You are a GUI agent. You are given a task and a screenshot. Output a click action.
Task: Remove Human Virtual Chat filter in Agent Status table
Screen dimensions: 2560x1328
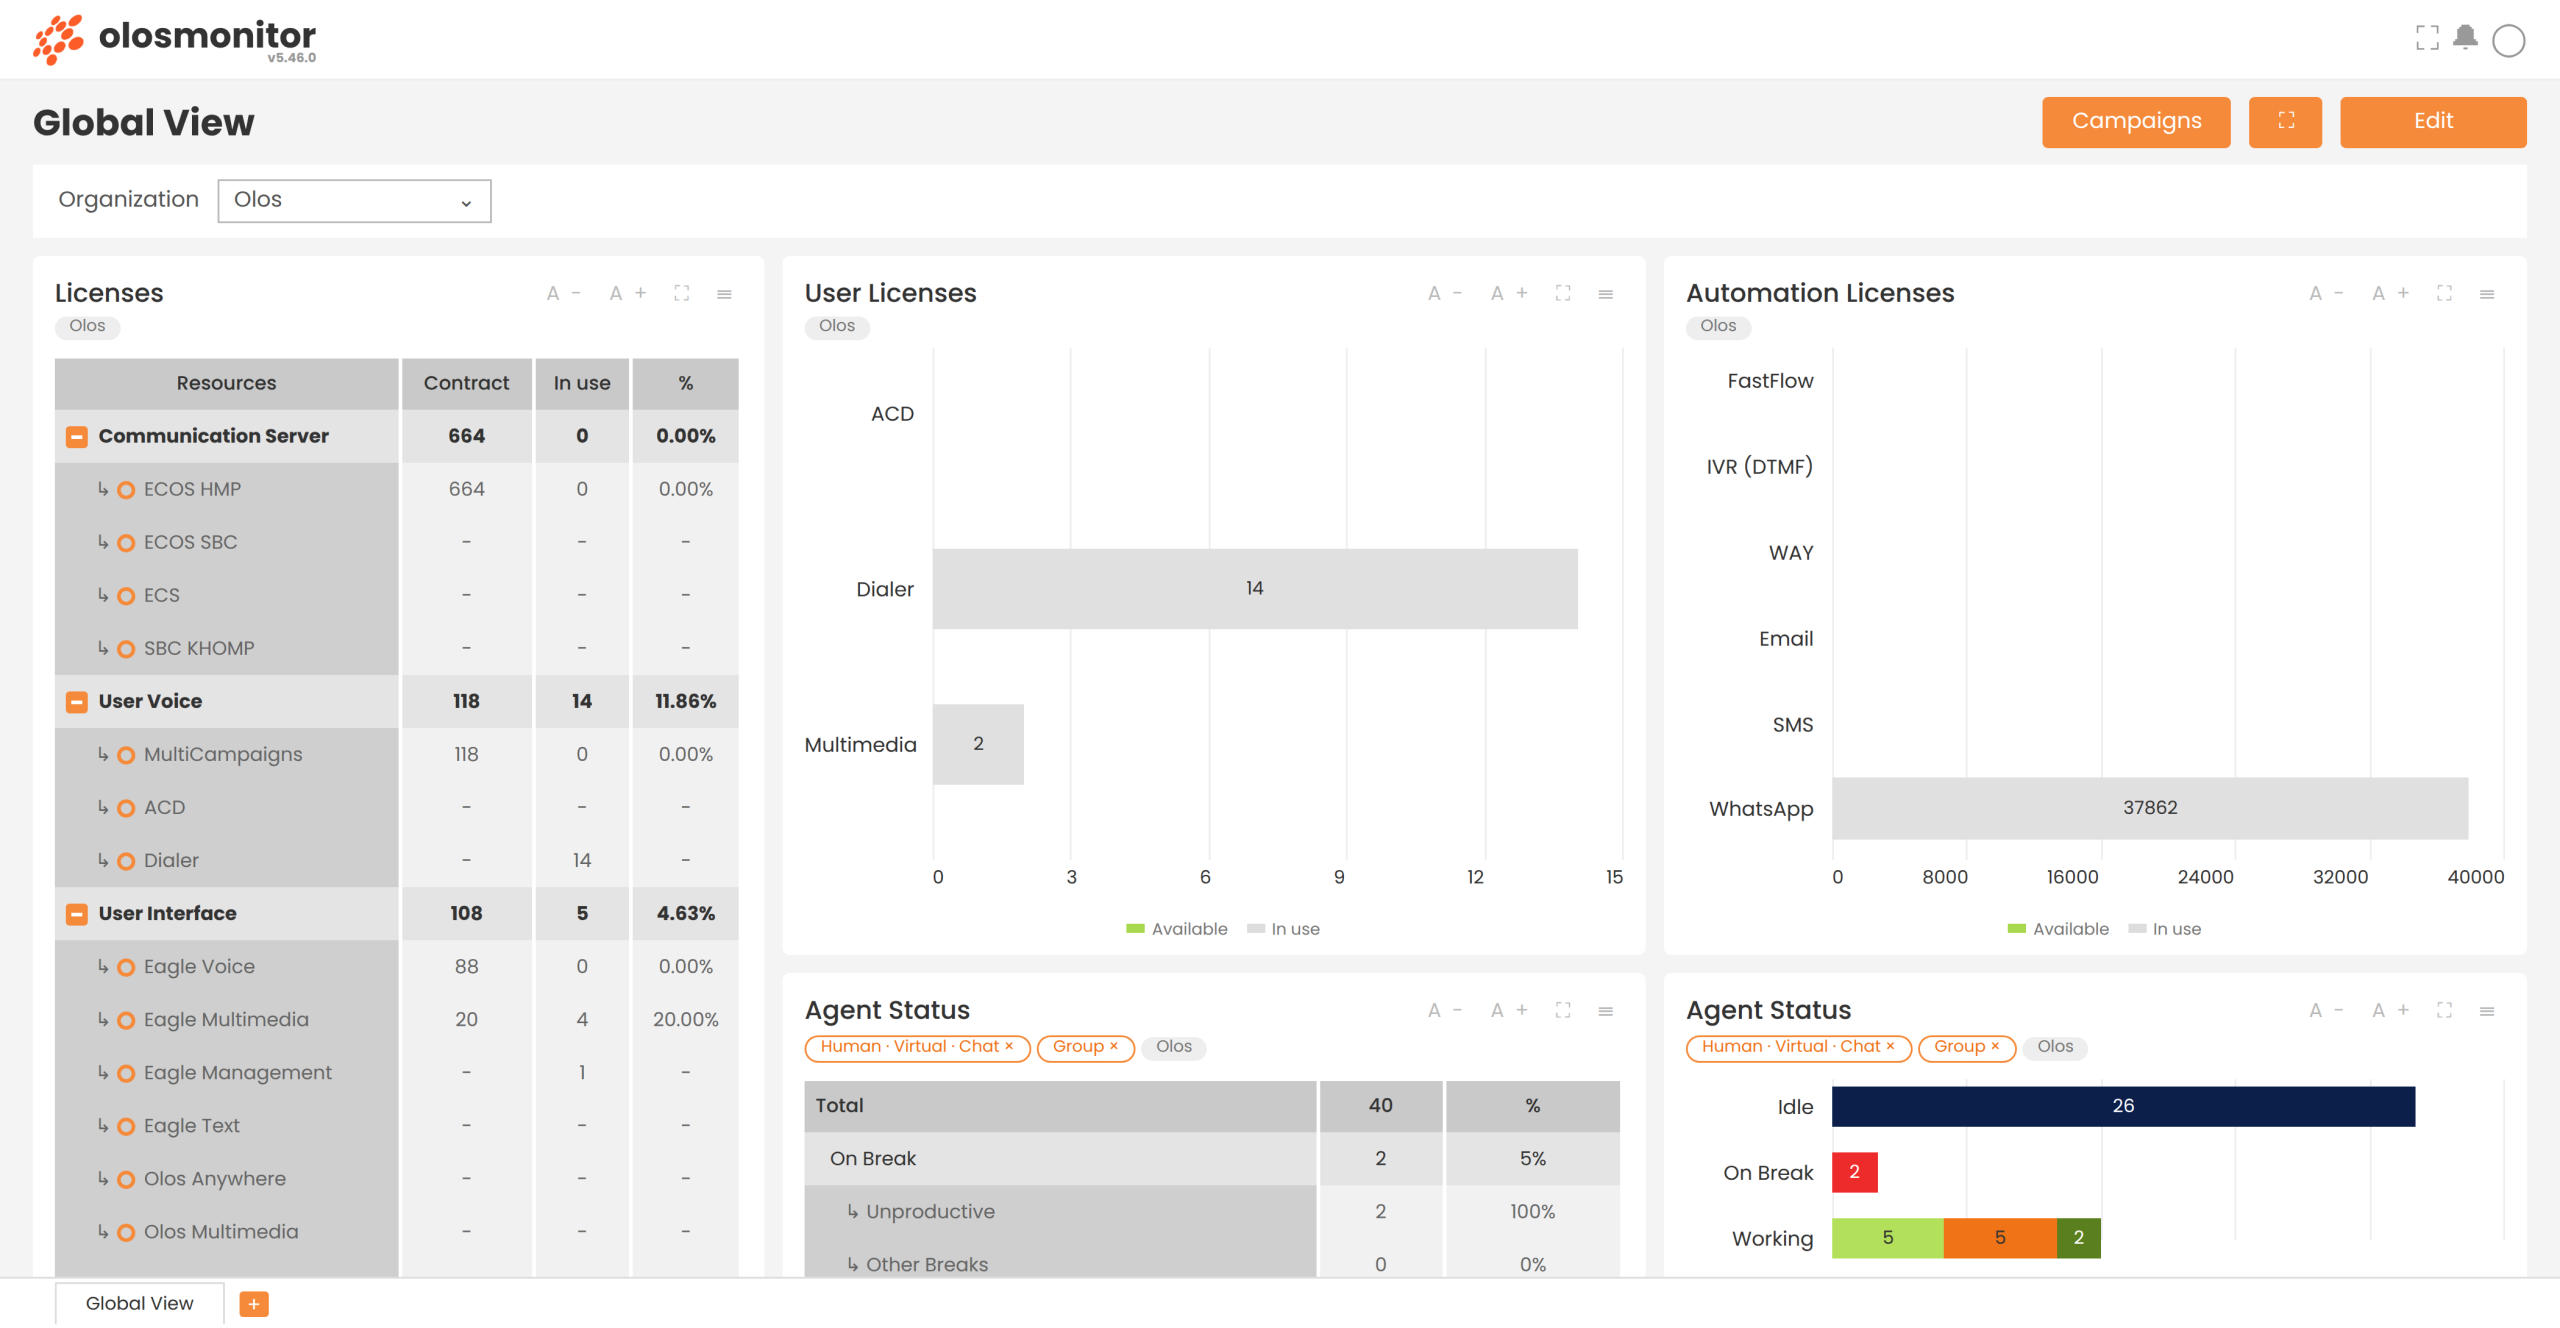click(x=1009, y=1046)
